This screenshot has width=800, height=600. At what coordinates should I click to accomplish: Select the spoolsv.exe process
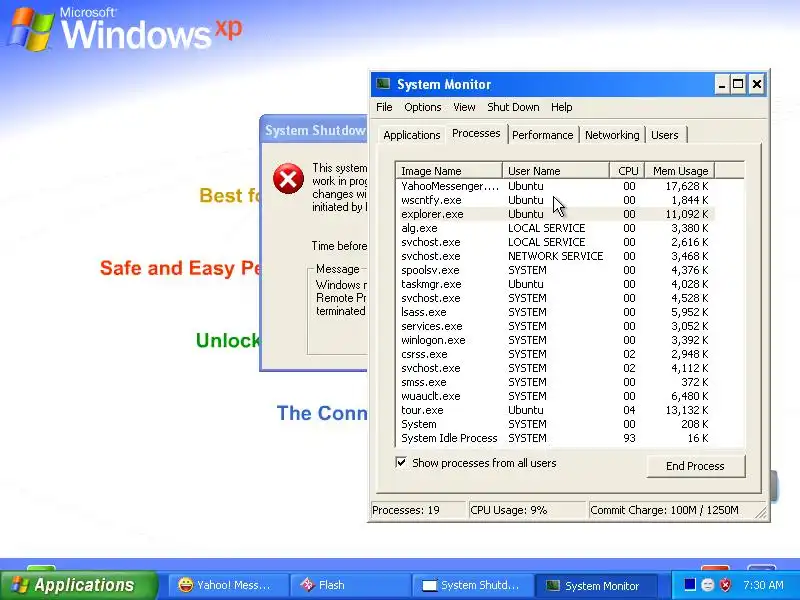point(555,270)
